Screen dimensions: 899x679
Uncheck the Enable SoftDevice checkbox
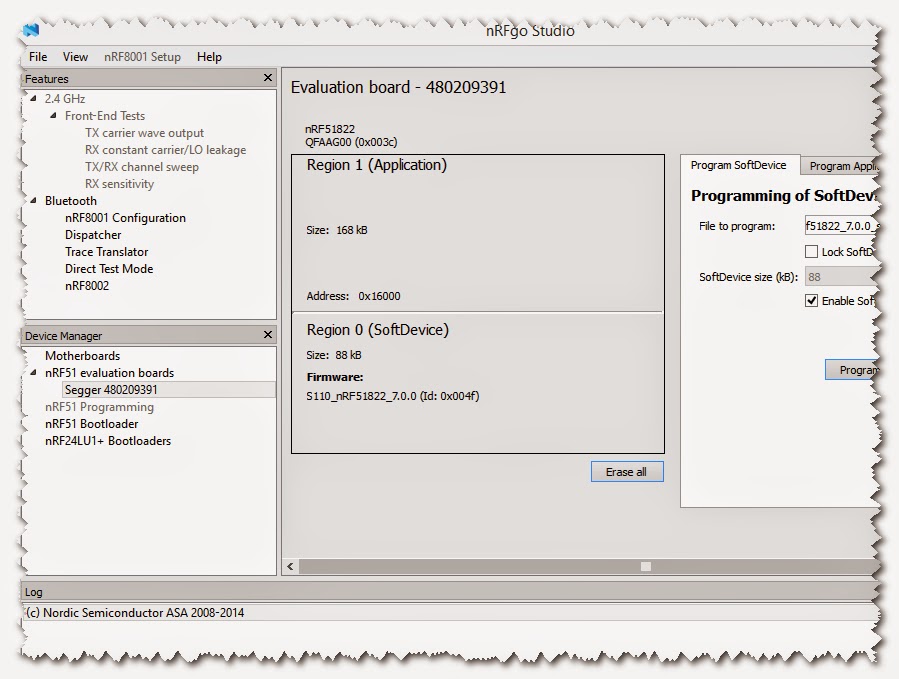point(811,301)
